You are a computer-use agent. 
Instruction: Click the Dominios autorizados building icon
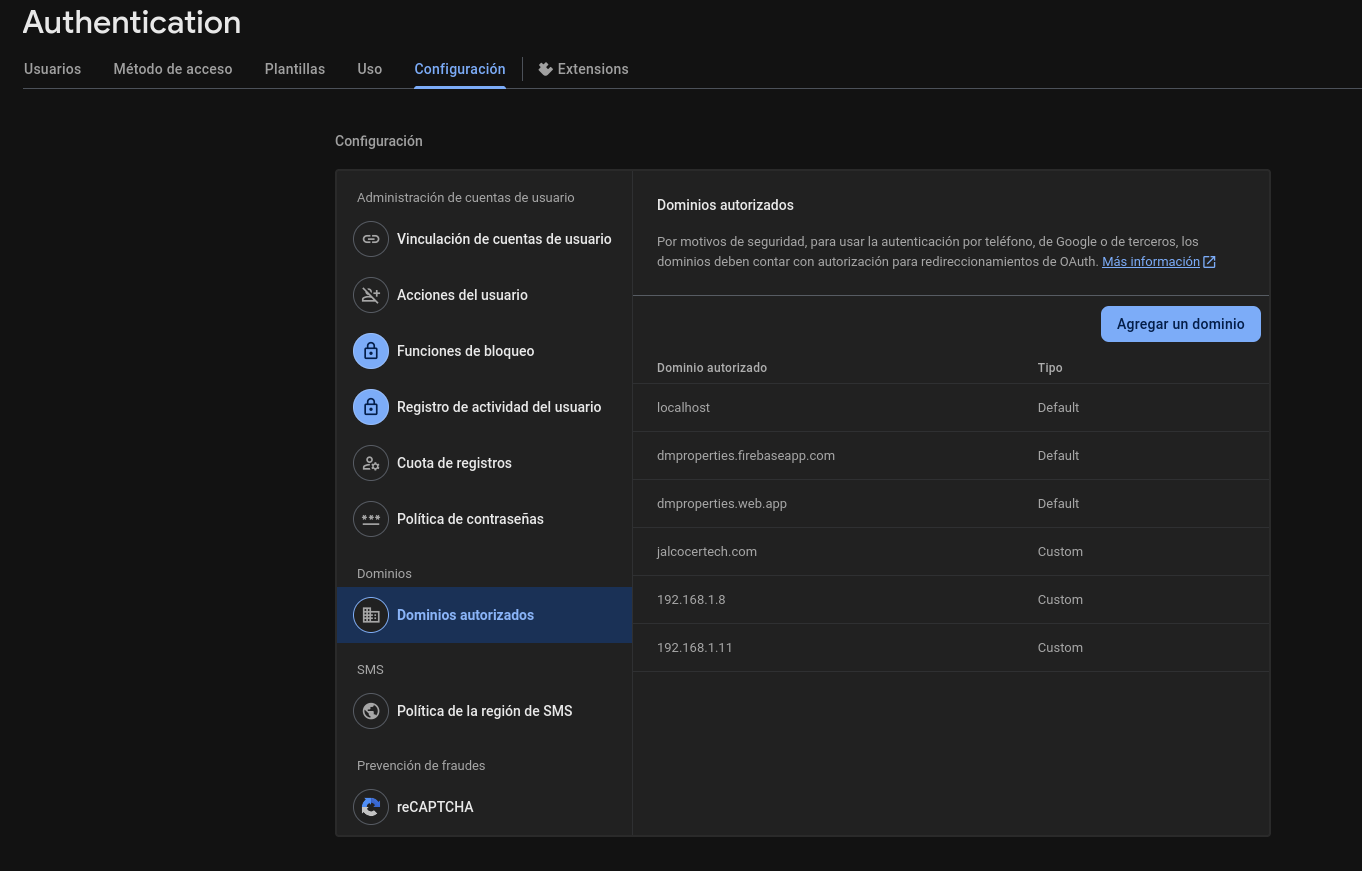point(371,615)
